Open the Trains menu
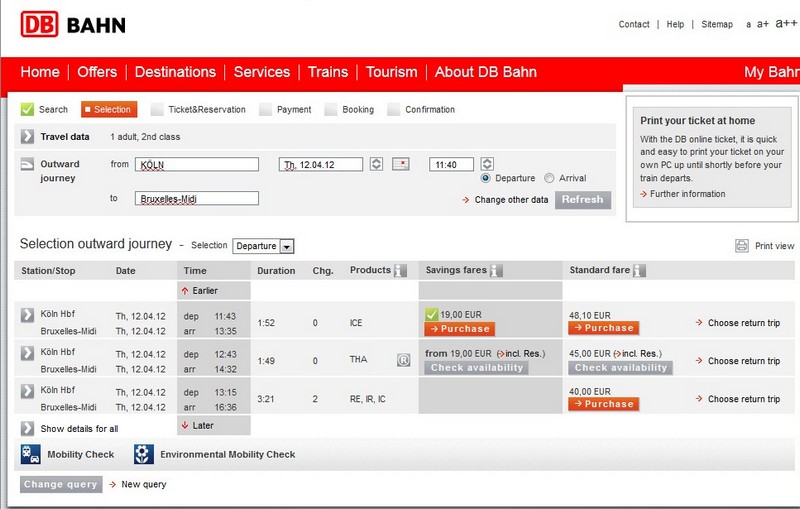Screen dimensions: 800x509 click(x=328, y=72)
